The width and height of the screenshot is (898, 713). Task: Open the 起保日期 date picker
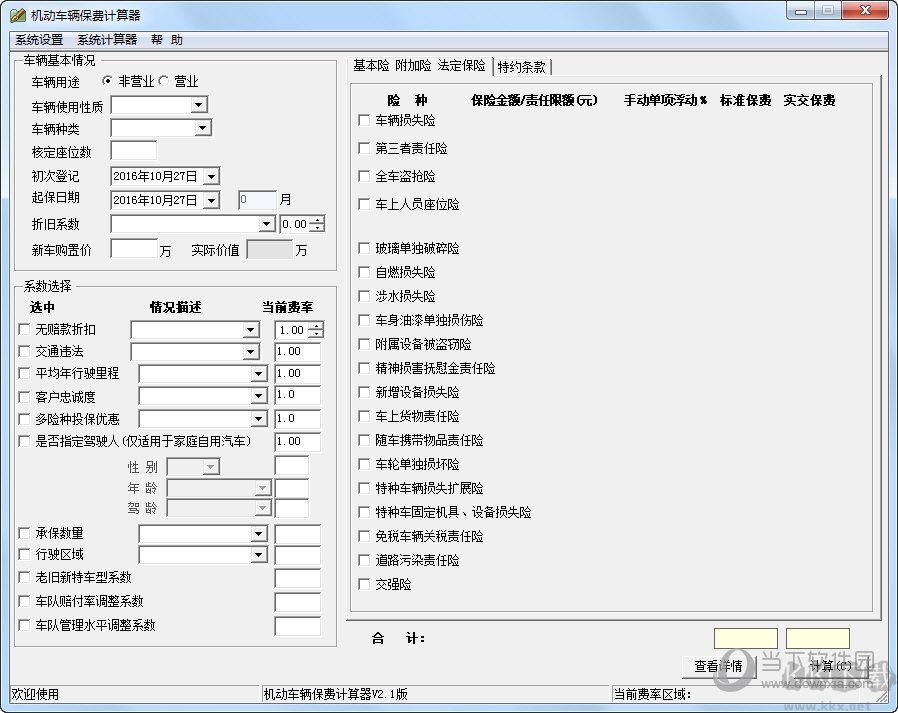(x=211, y=200)
